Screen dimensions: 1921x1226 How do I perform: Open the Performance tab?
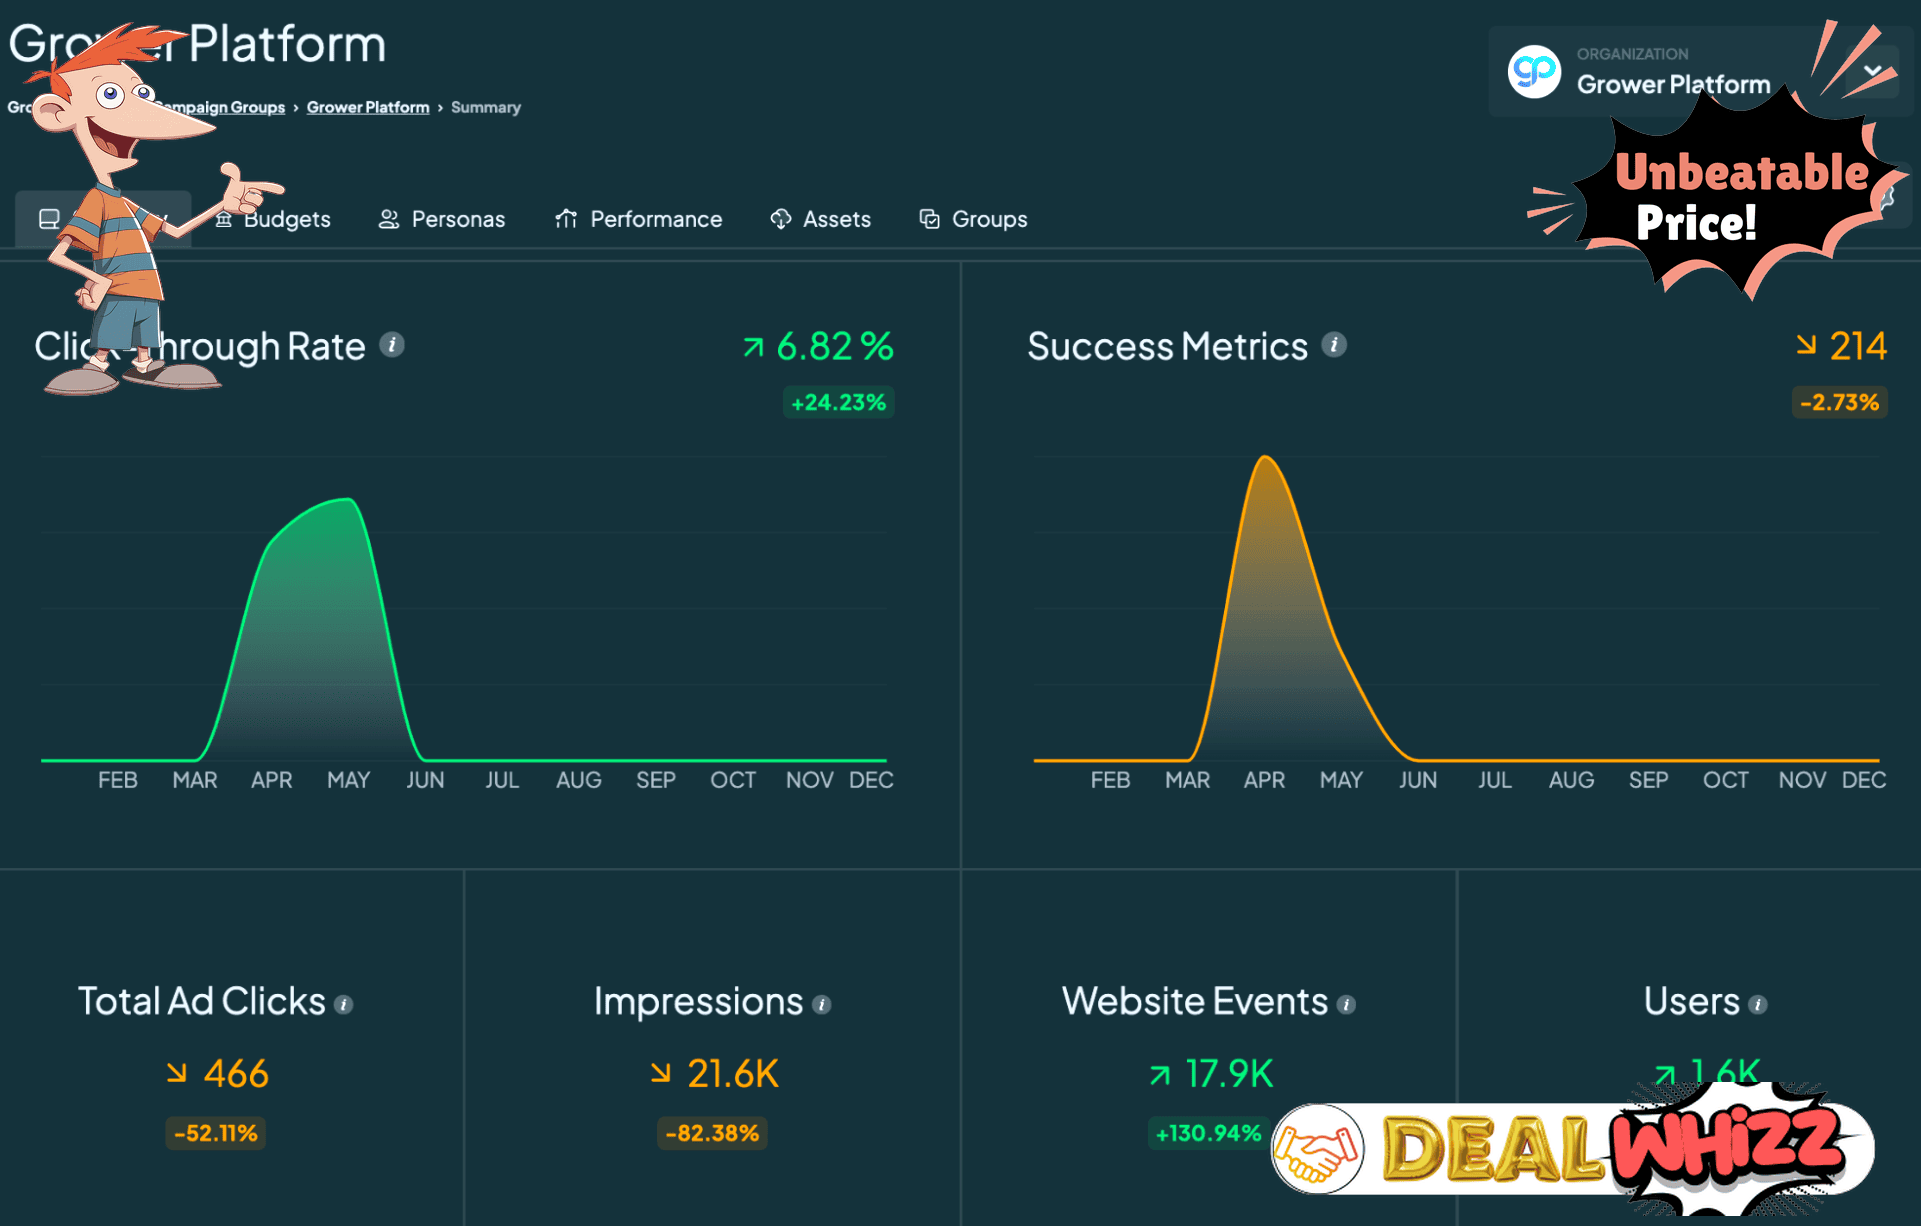tap(639, 219)
